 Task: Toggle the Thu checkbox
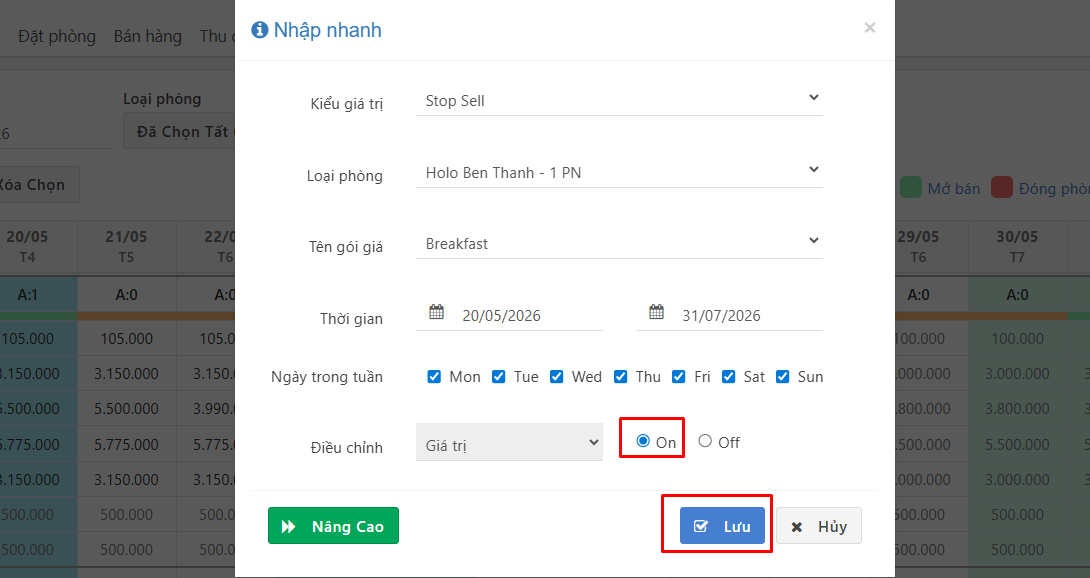pos(620,376)
